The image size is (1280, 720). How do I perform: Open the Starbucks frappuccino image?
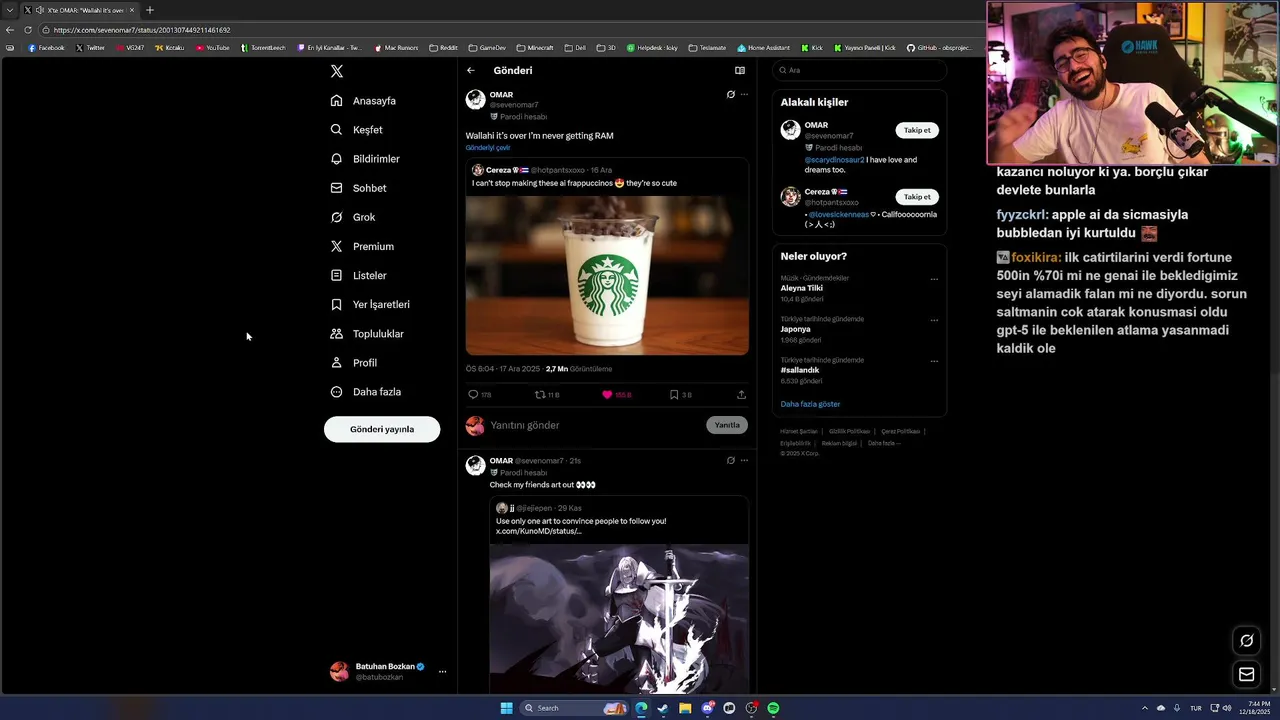[607, 275]
